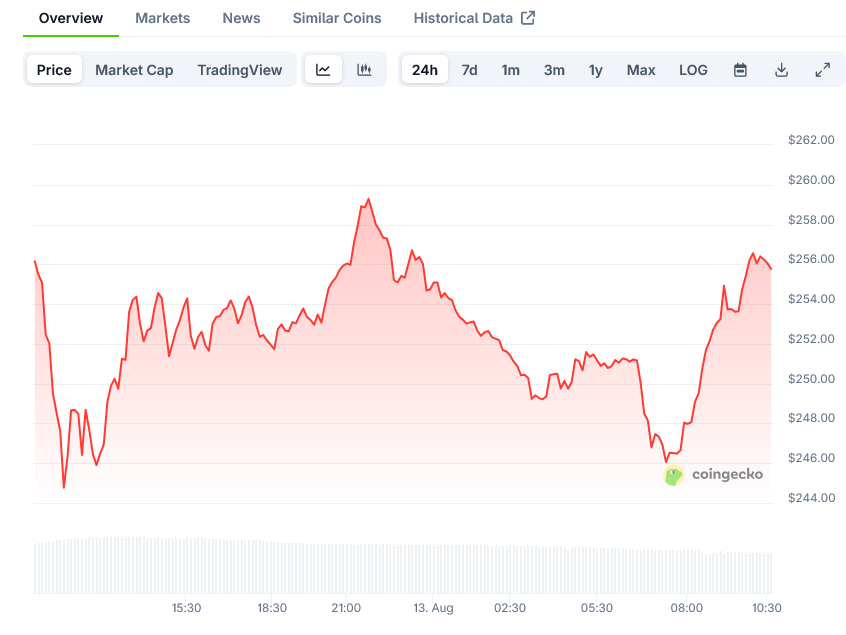Download the chart using the download icon
846x635 pixels.
pos(781,70)
